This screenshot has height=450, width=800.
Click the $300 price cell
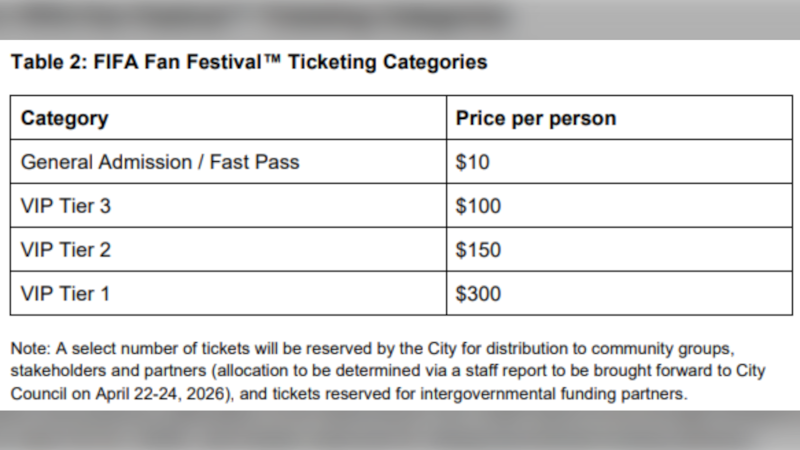tap(478, 294)
